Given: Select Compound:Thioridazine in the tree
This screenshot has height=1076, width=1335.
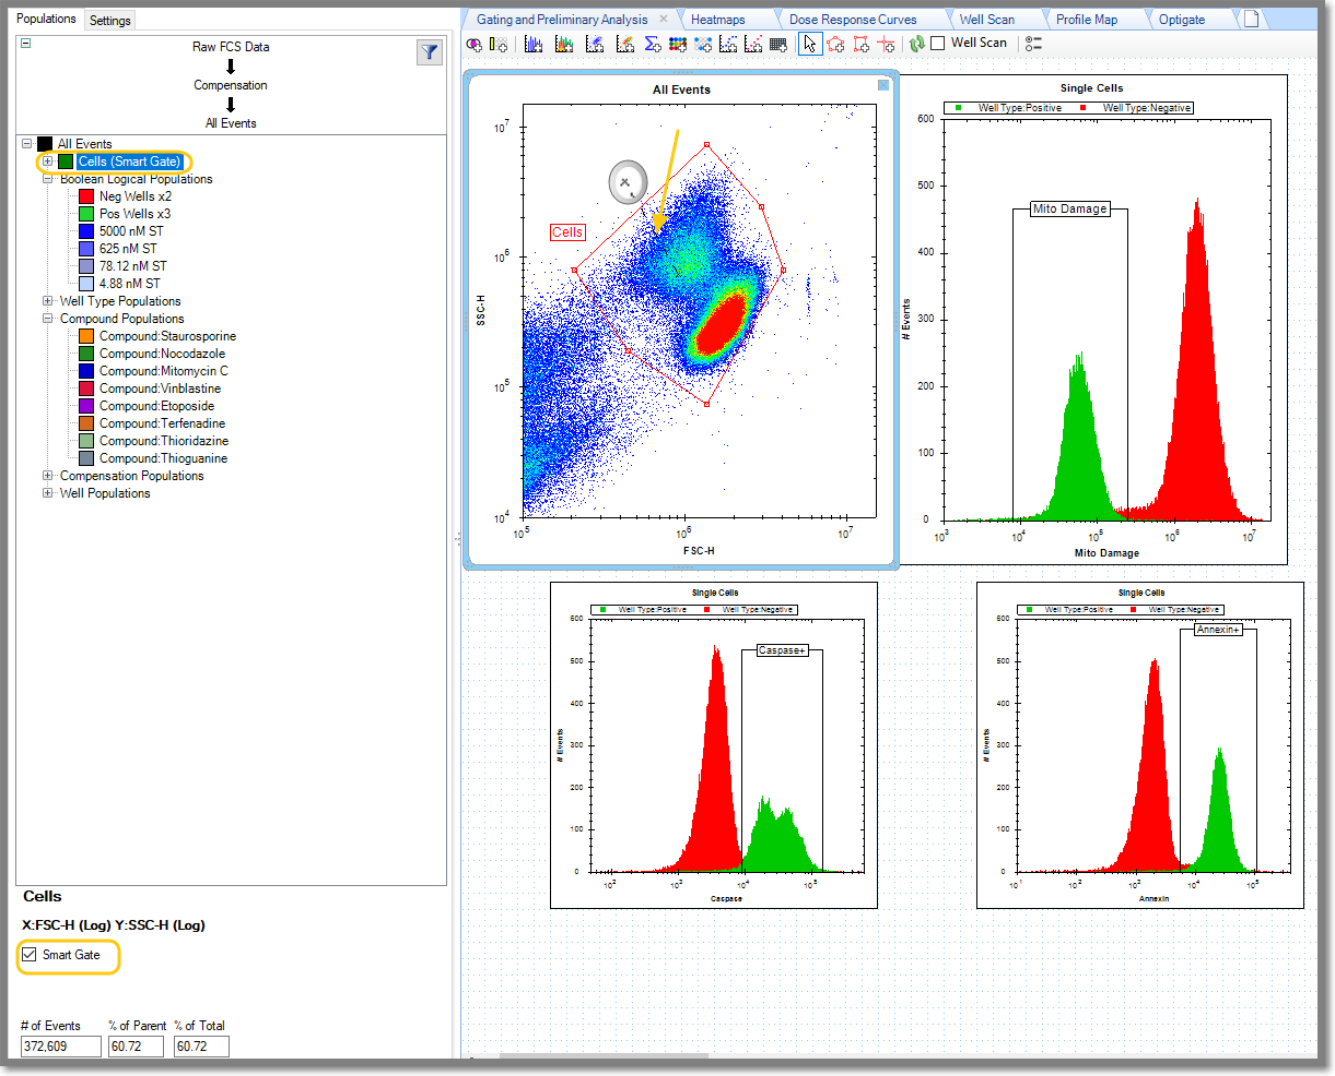Looking at the screenshot, I should (164, 441).
